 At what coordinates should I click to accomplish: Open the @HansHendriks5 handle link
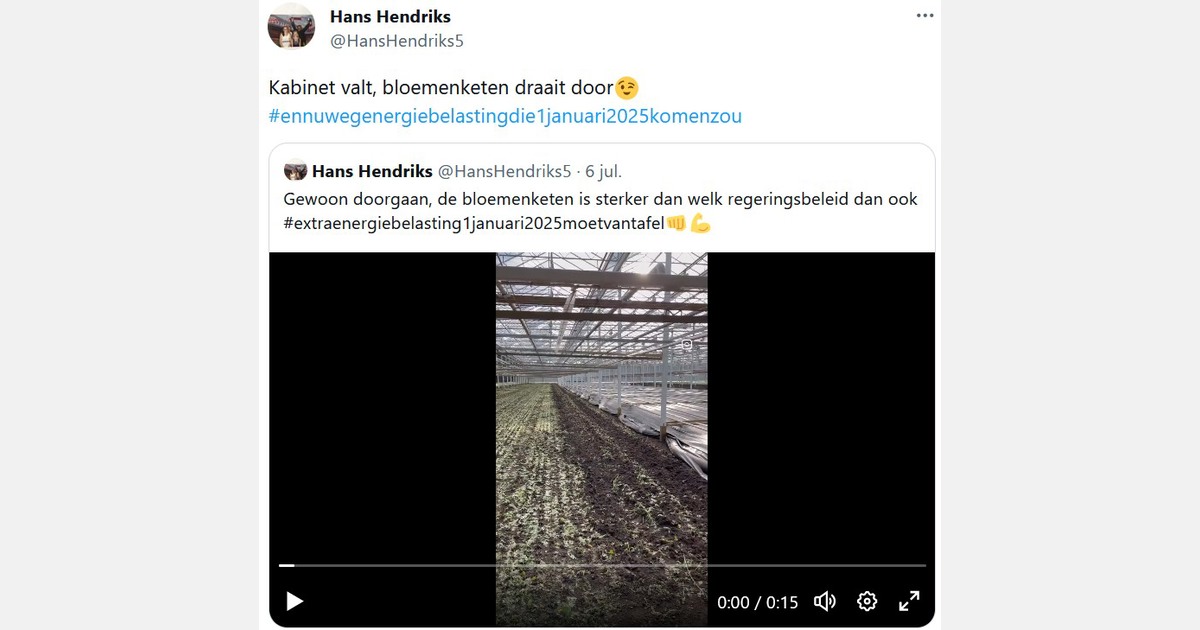[x=397, y=41]
